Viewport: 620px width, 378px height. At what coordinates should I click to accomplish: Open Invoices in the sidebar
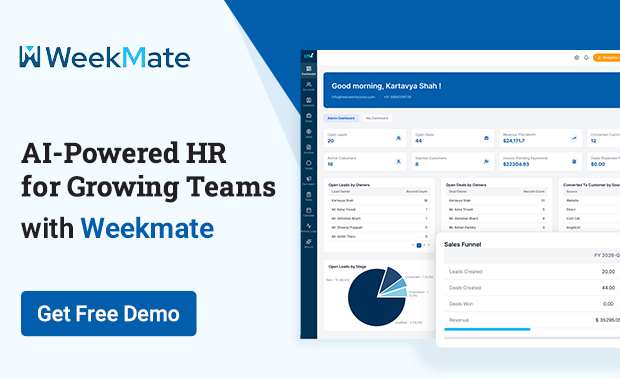309,149
